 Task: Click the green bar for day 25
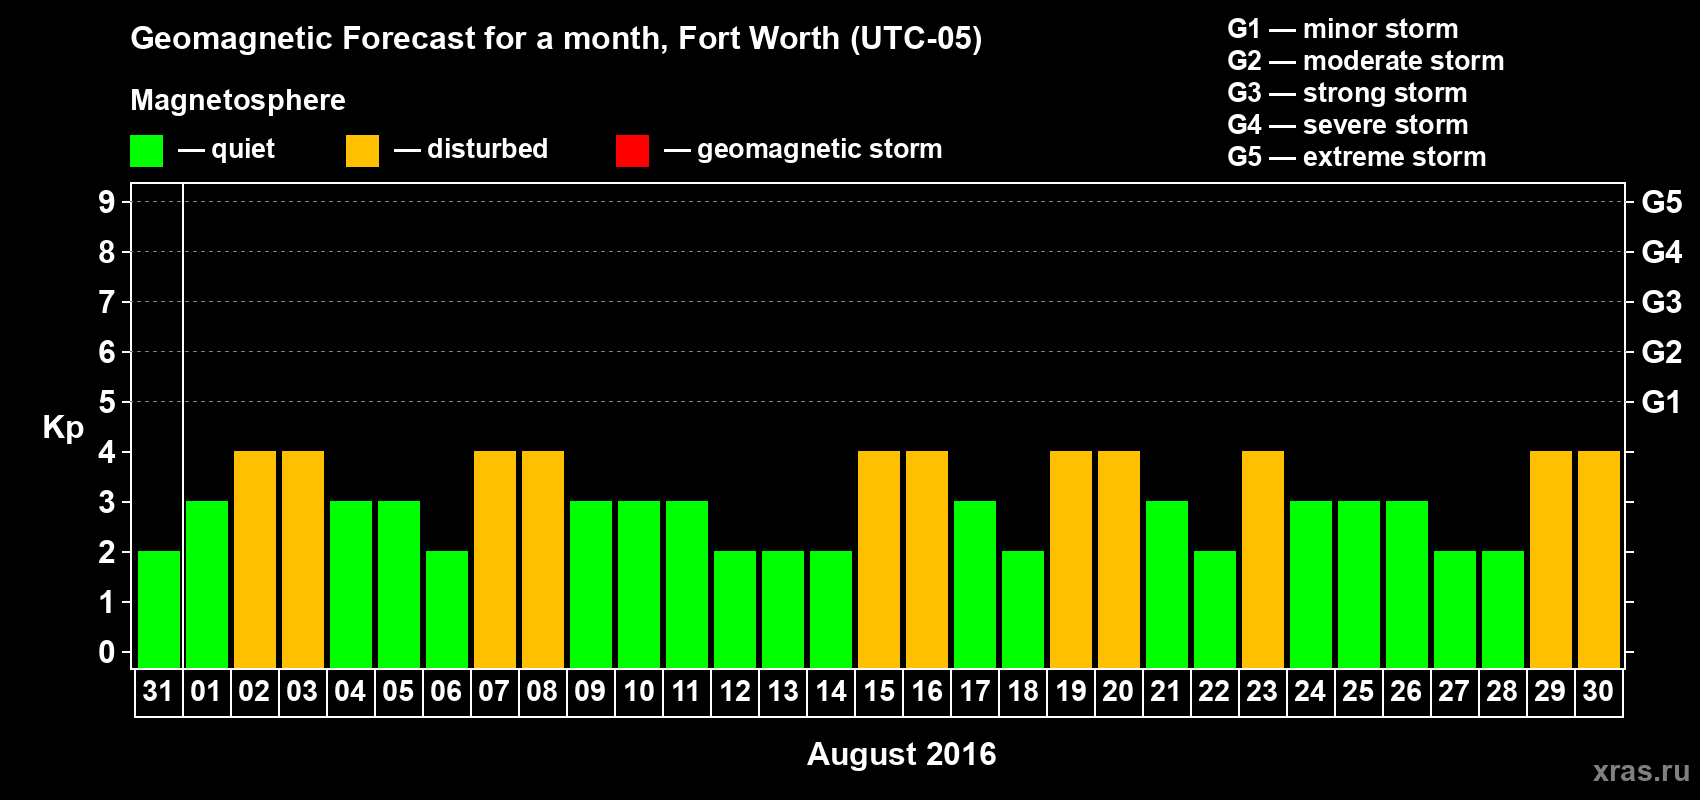click(x=1359, y=584)
